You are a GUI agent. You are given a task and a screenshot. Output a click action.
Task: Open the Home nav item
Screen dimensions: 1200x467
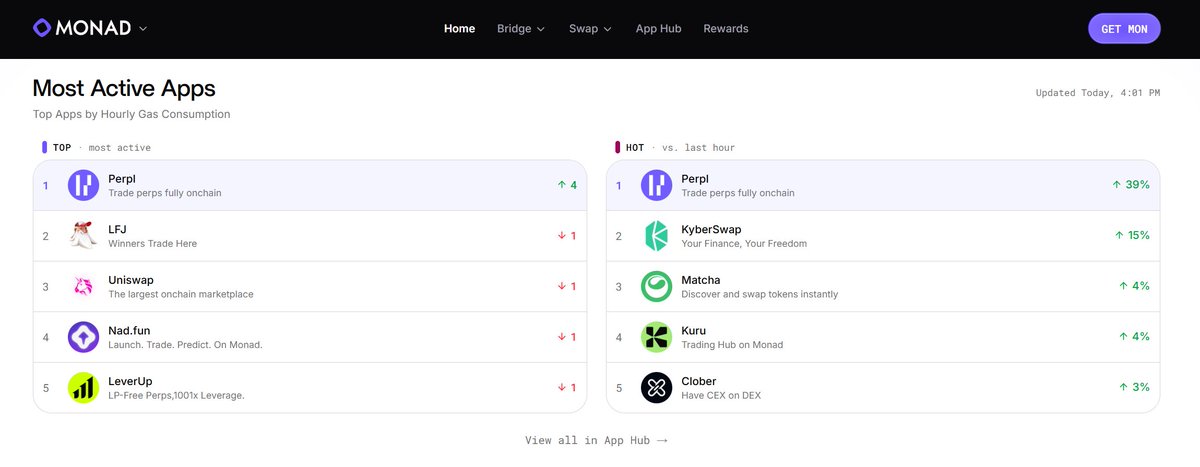(459, 29)
